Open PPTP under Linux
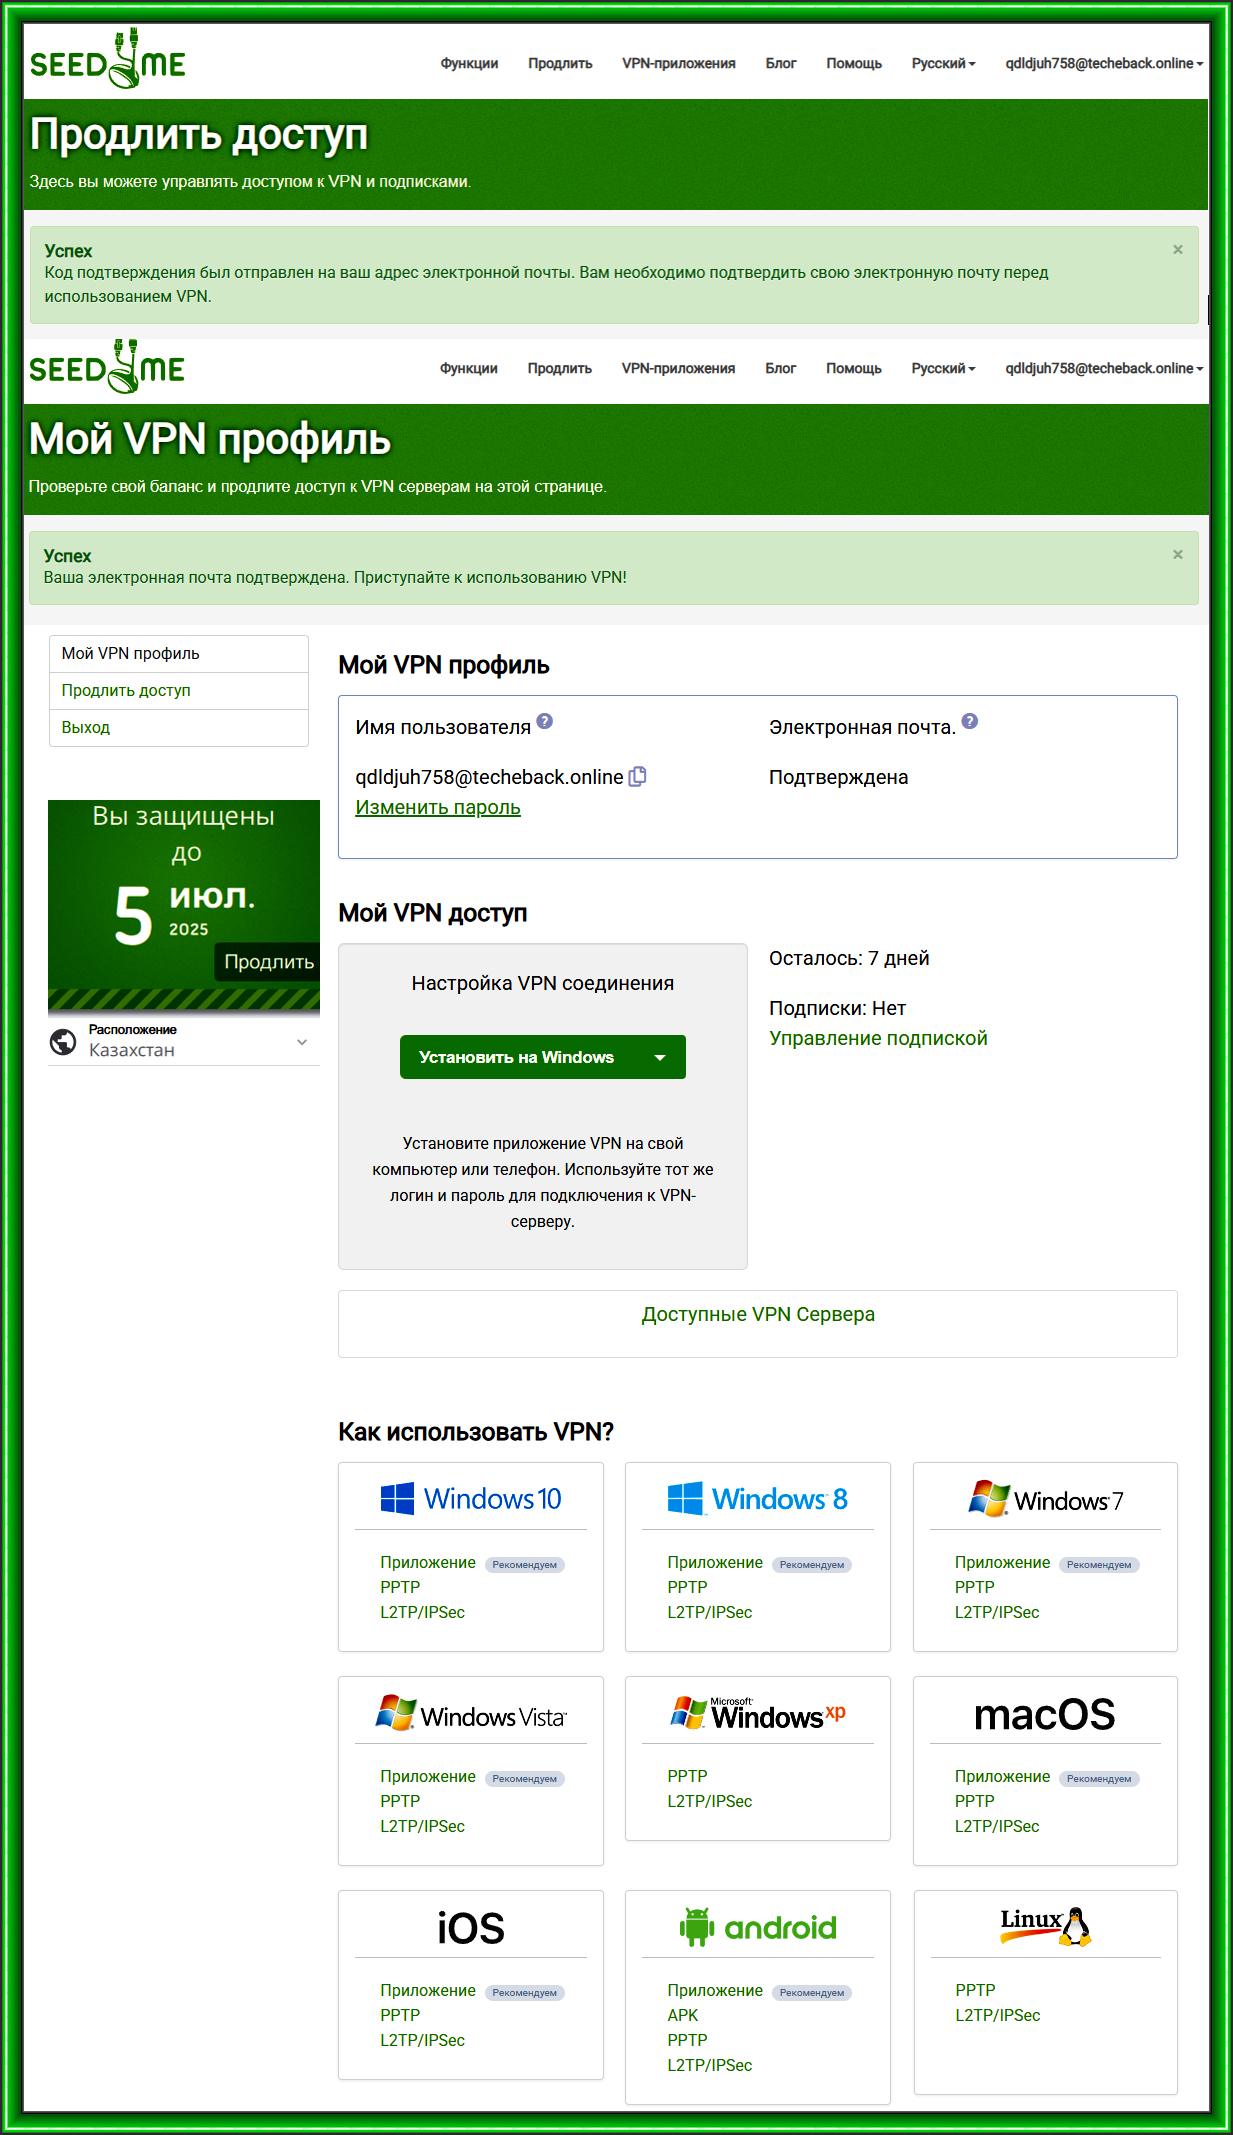 pyautogui.click(x=975, y=1990)
